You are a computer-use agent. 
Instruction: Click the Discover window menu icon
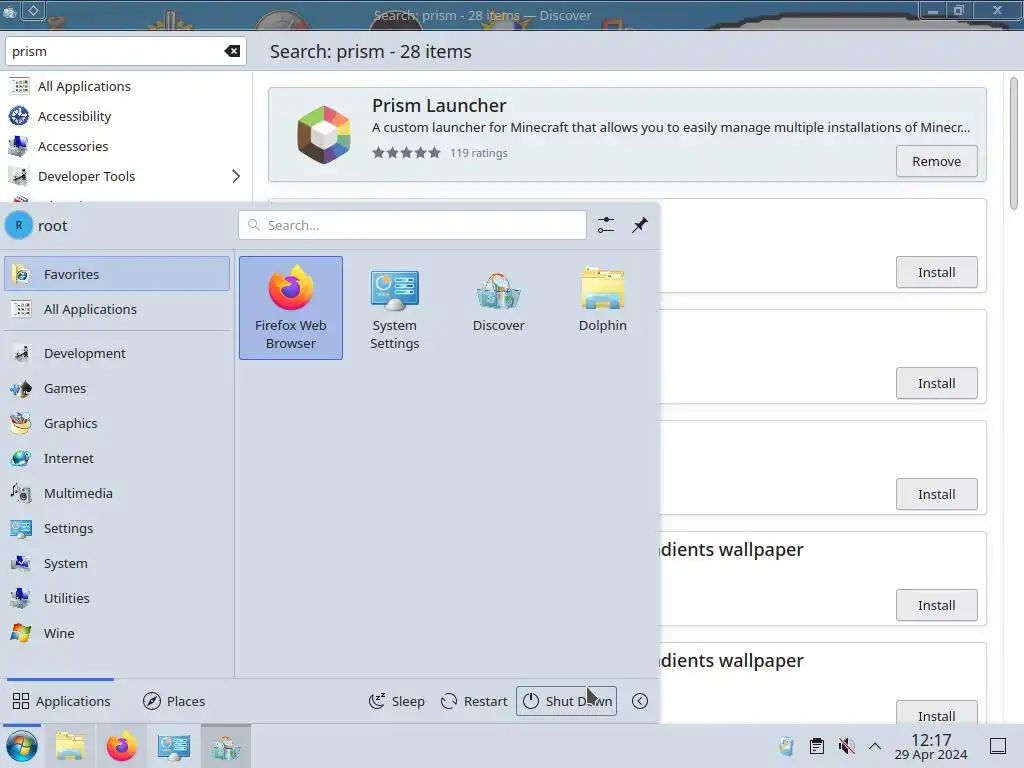click(9, 11)
